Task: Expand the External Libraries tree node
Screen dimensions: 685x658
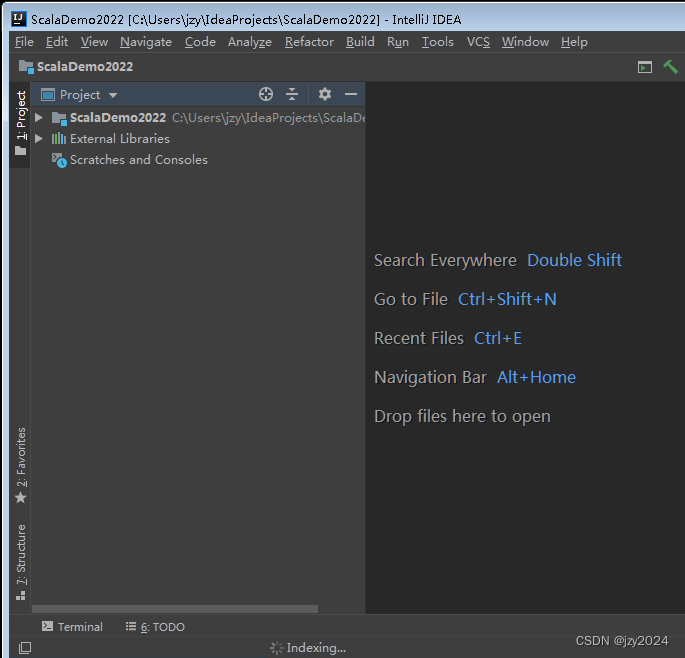Action: pyautogui.click(x=39, y=139)
